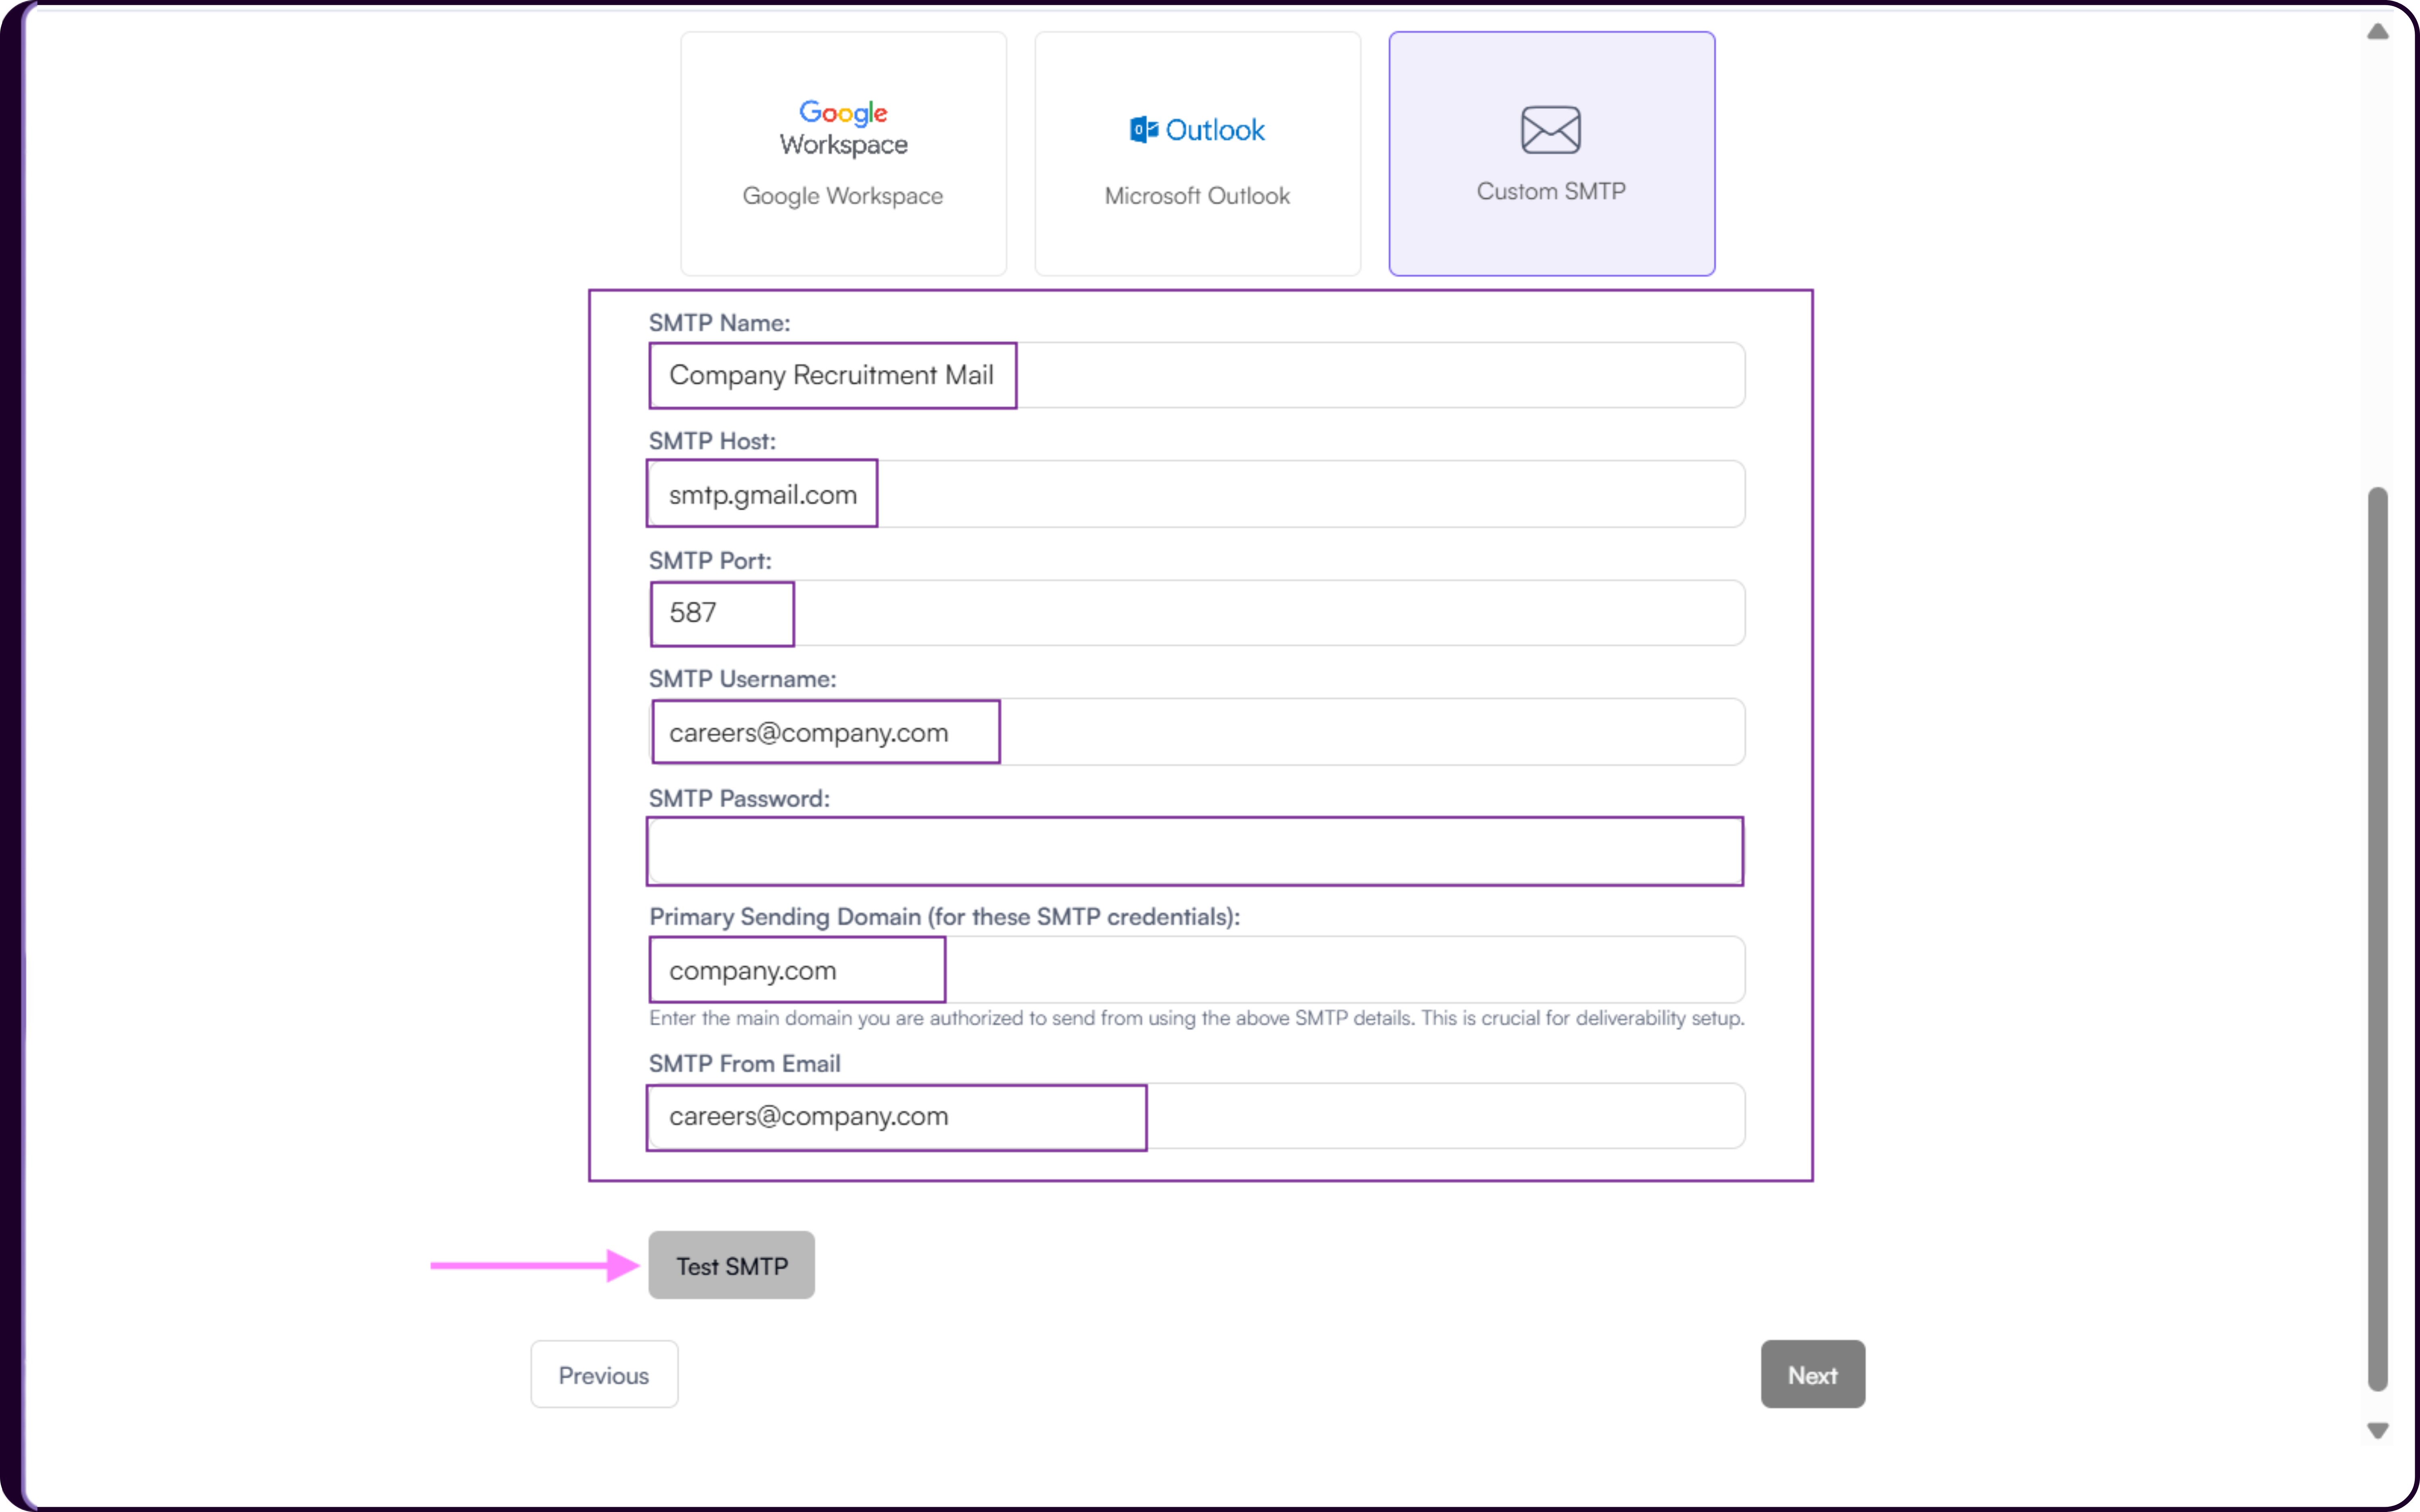Click the Outlook logo

tap(1197, 130)
